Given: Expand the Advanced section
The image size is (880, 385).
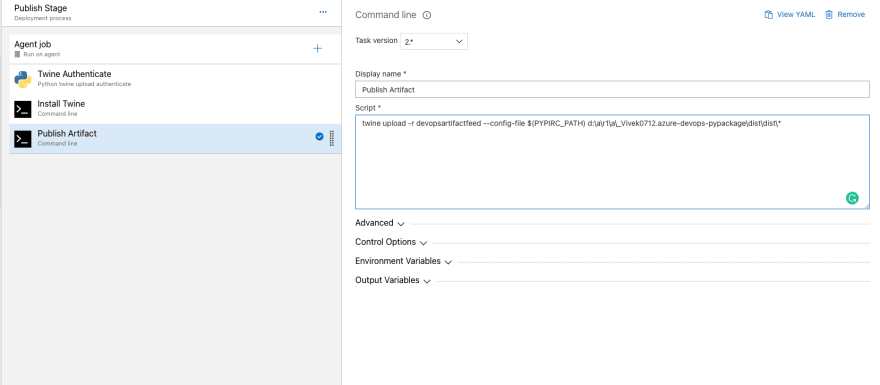Looking at the screenshot, I should coord(380,223).
